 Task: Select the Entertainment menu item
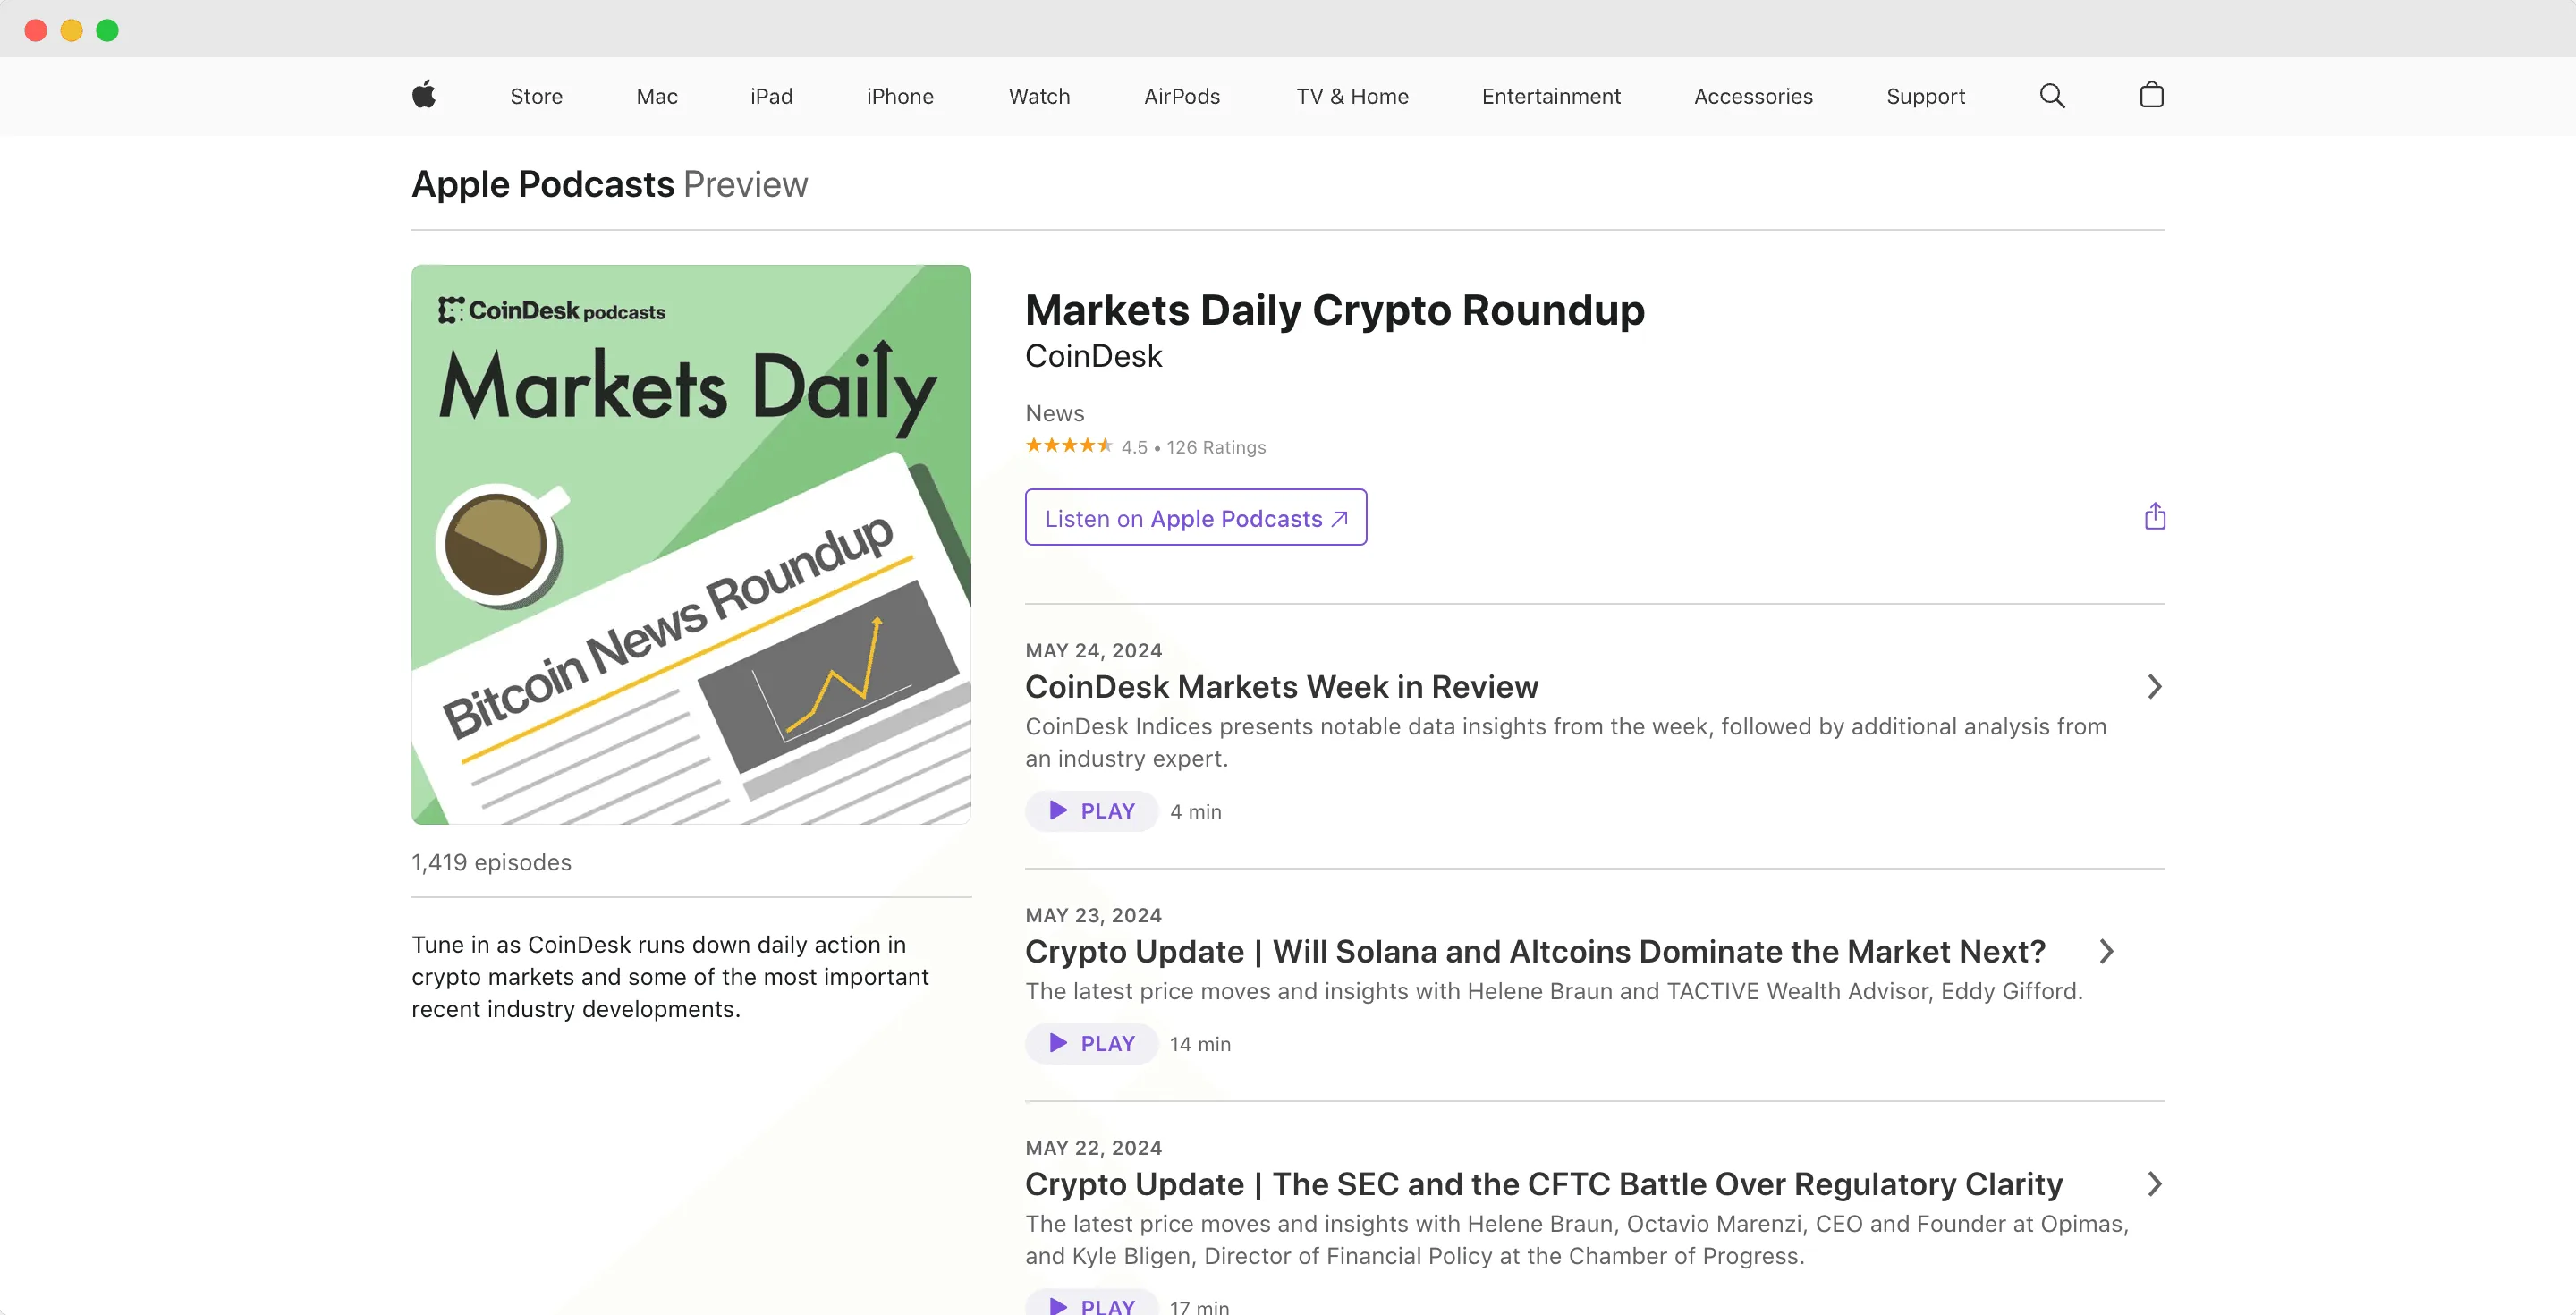1550,95
